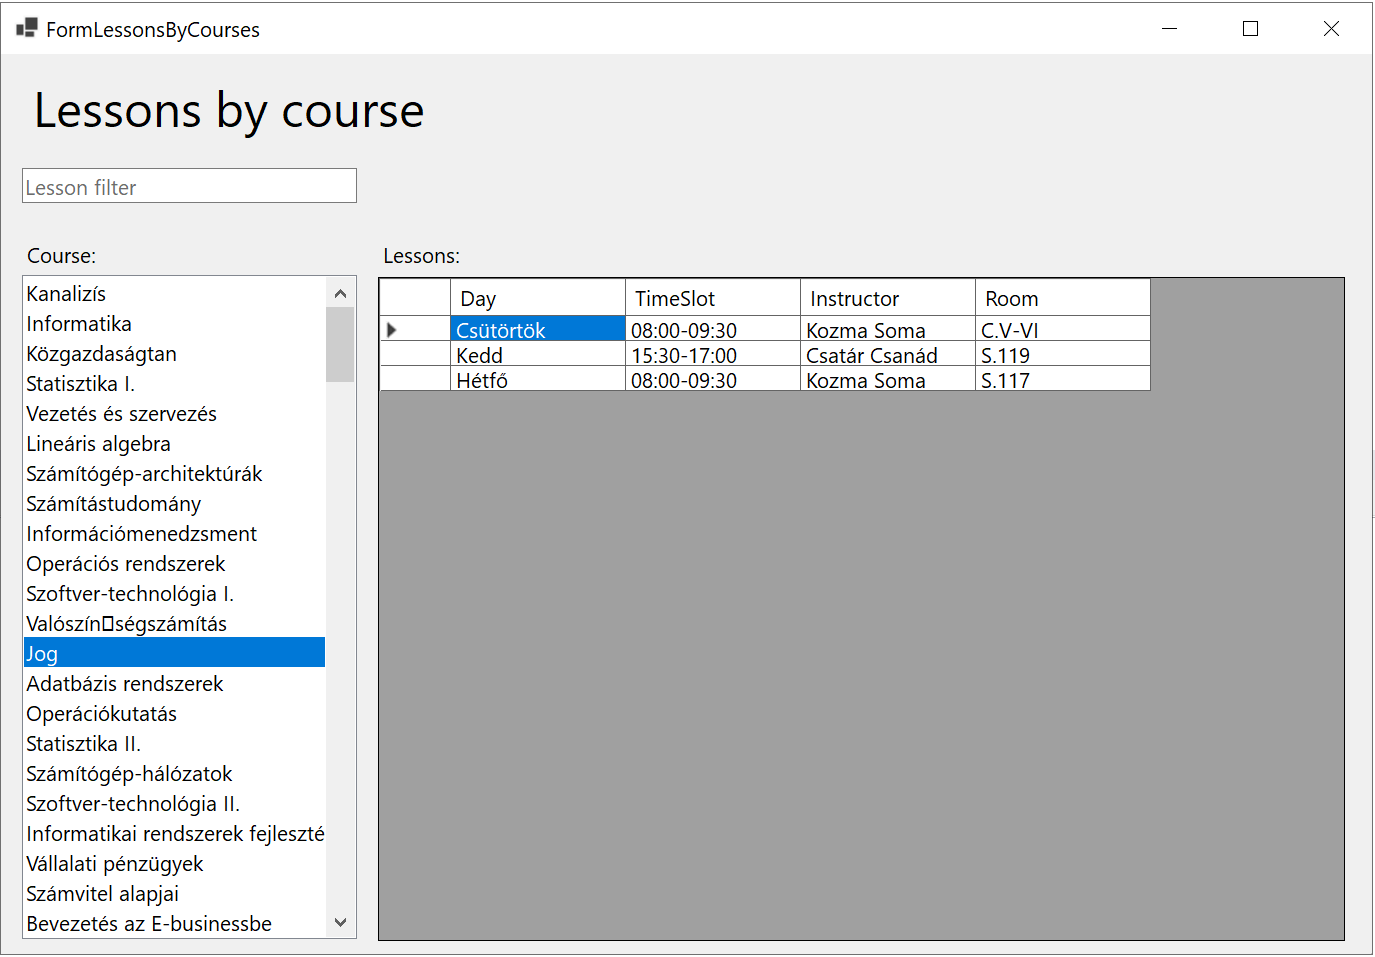1375x957 pixels.
Task: Choose the Valószínűségszámítás course
Action: (x=175, y=623)
